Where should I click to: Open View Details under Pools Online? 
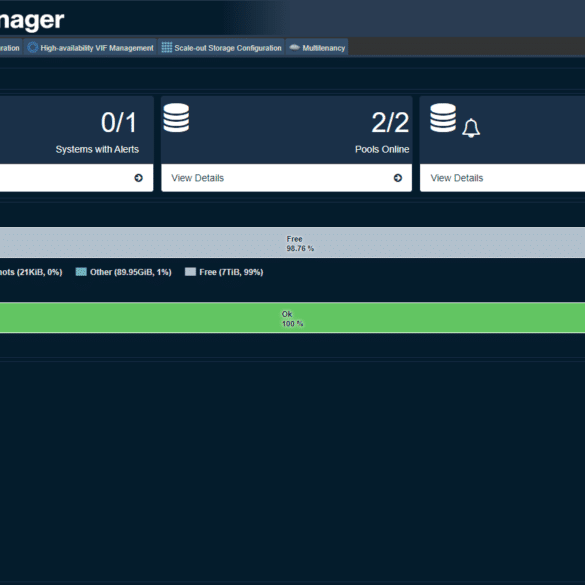(x=197, y=178)
